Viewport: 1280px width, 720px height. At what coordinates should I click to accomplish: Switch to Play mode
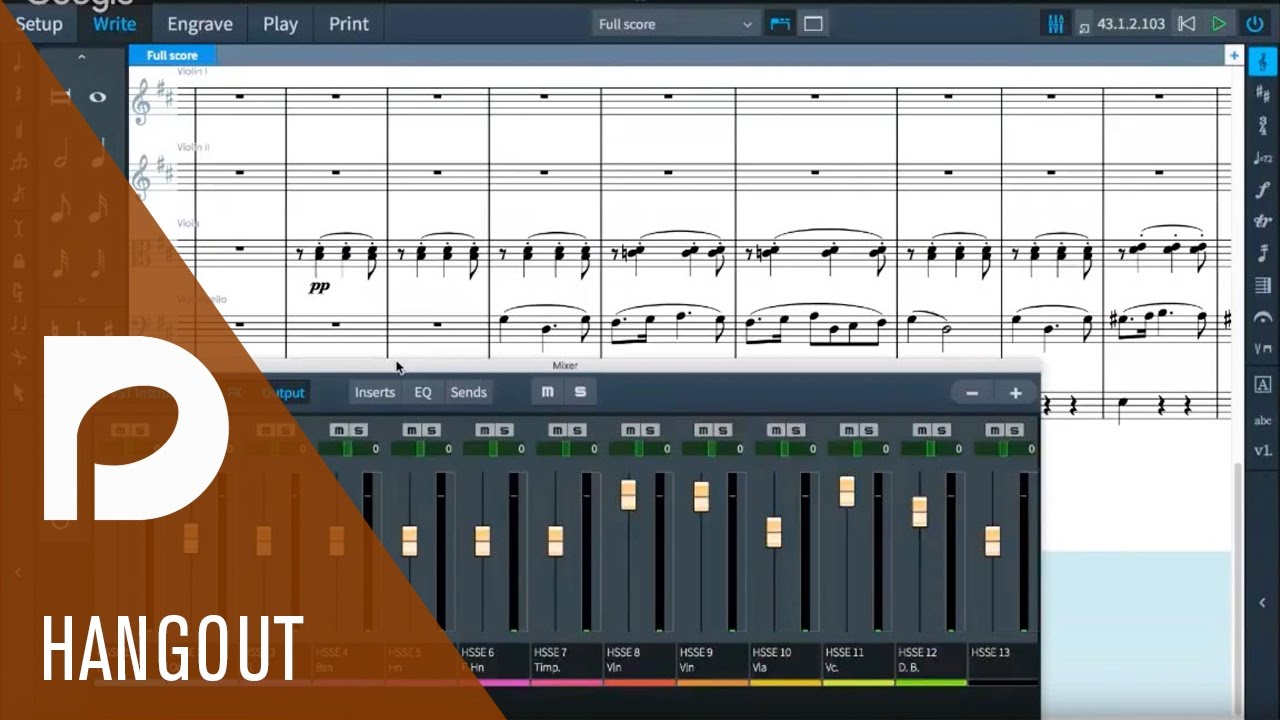(x=280, y=24)
